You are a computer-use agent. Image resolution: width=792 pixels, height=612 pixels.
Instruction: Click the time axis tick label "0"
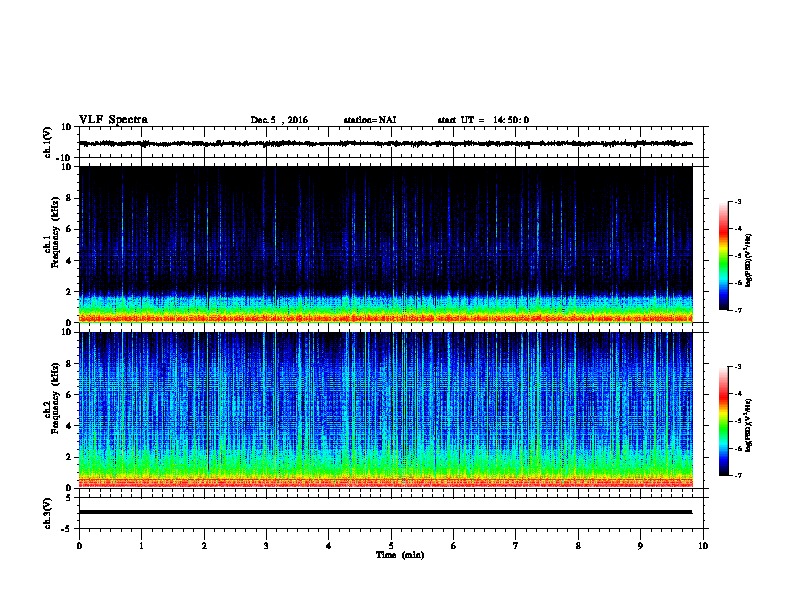tap(79, 546)
